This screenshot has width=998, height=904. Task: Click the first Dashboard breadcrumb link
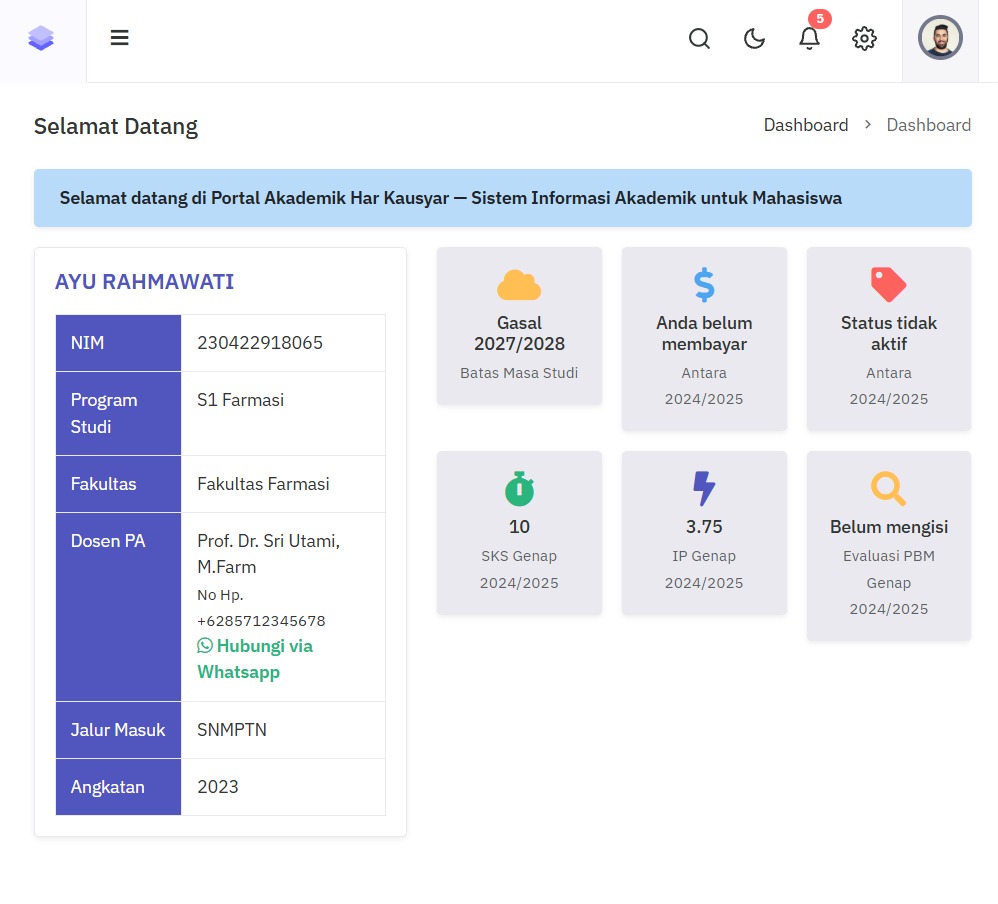[x=805, y=125]
